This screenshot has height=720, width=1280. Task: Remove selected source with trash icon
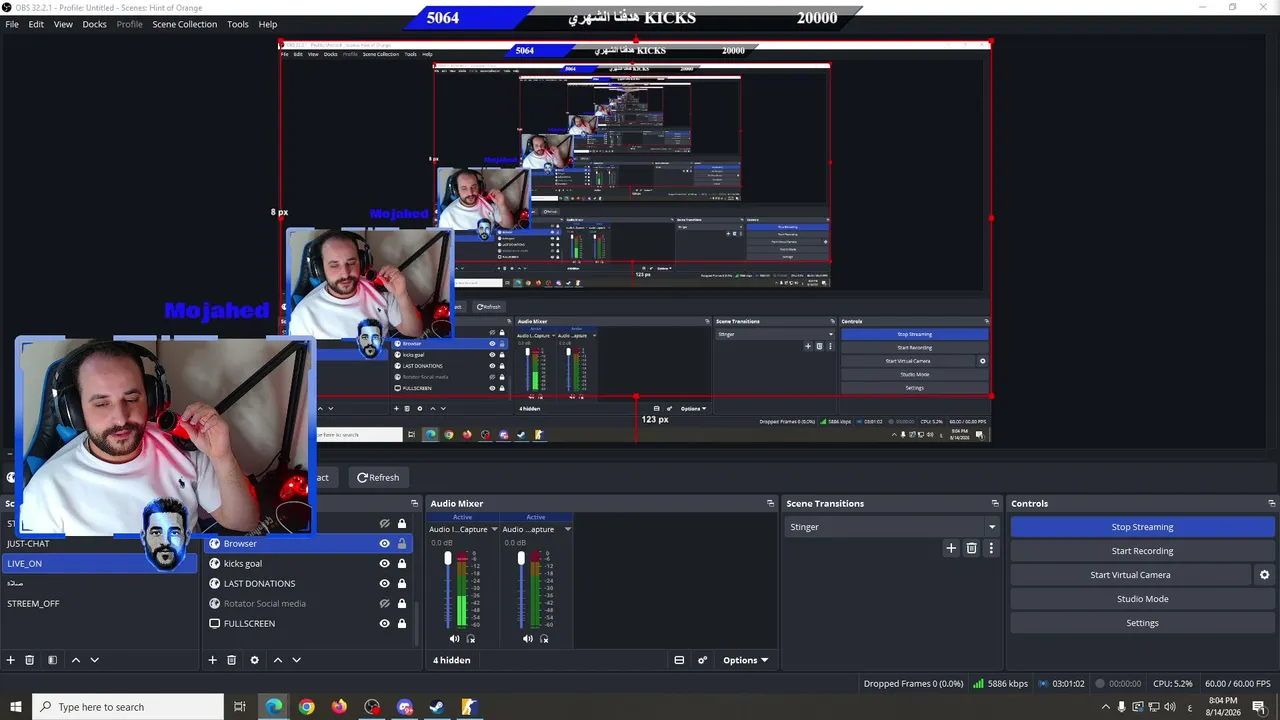tap(231, 660)
